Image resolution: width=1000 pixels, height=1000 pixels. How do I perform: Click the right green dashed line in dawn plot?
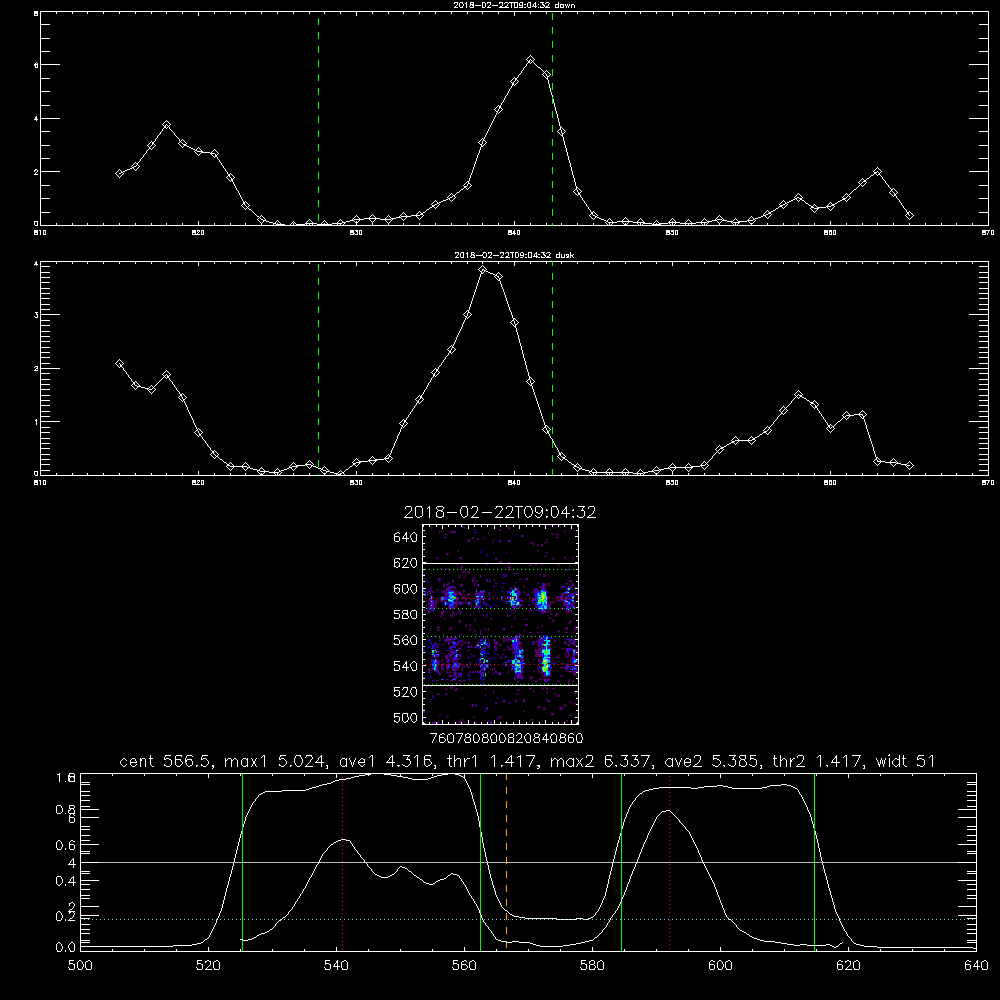tap(552, 119)
